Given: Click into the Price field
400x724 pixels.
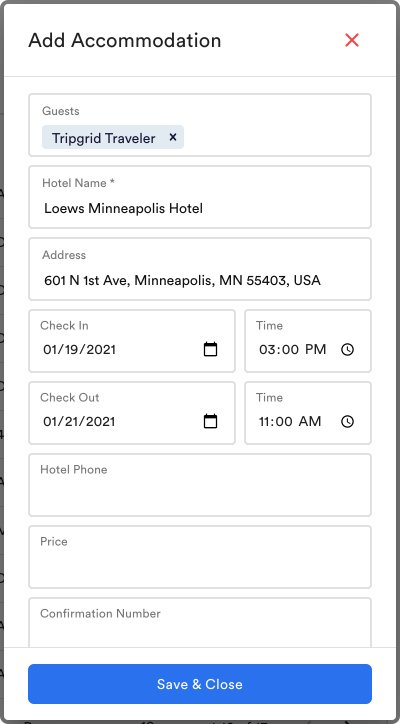Looking at the screenshot, I should (x=200, y=557).
